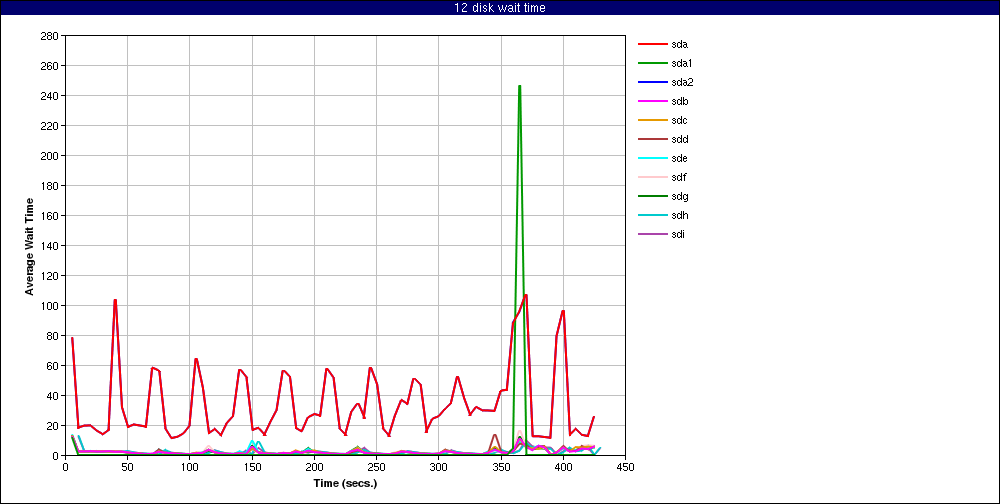The width and height of the screenshot is (1000, 504).
Task: Select the sdd legend label
Action: click(679, 140)
